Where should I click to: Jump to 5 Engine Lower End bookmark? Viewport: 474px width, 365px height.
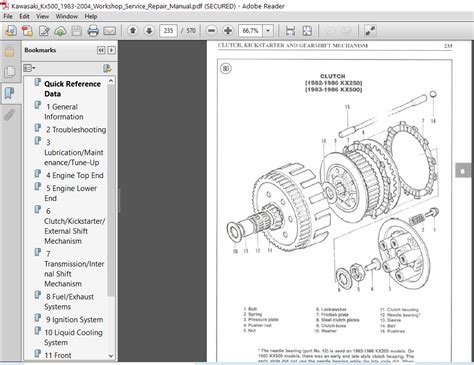point(70,193)
